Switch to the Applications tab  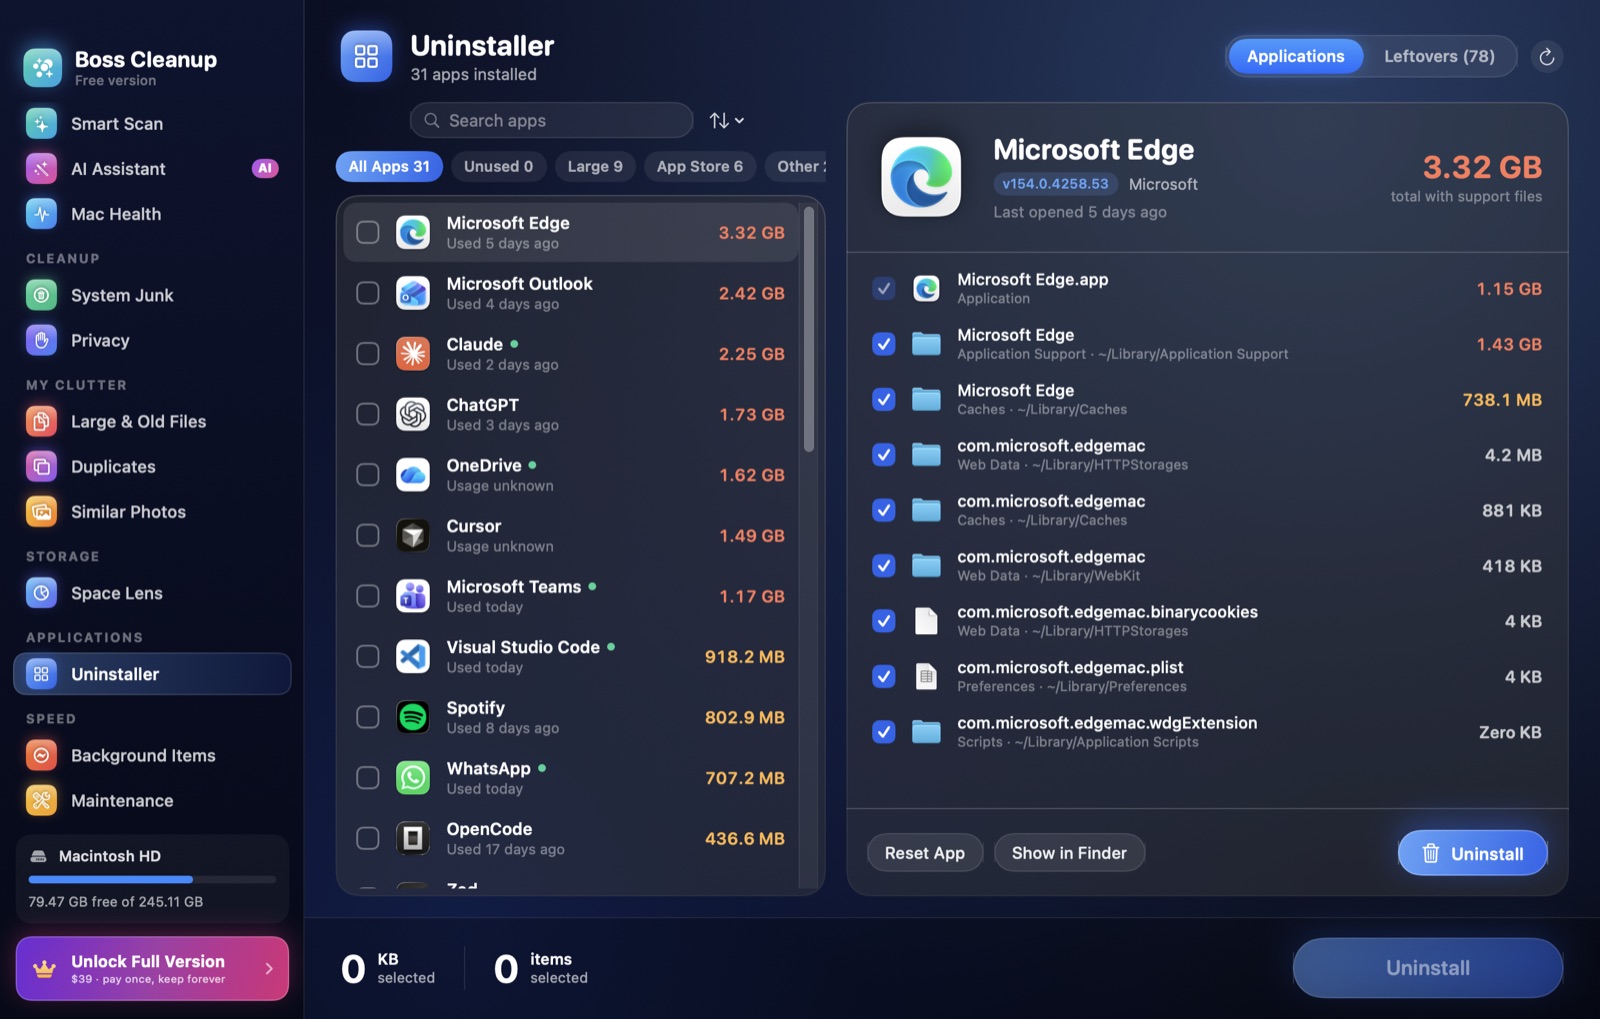pyautogui.click(x=1295, y=56)
